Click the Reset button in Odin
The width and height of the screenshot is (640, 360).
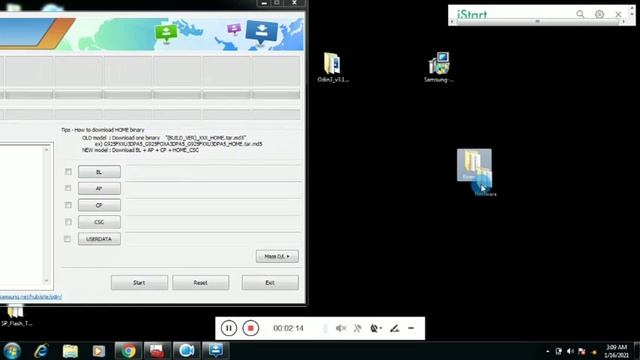(200, 282)
